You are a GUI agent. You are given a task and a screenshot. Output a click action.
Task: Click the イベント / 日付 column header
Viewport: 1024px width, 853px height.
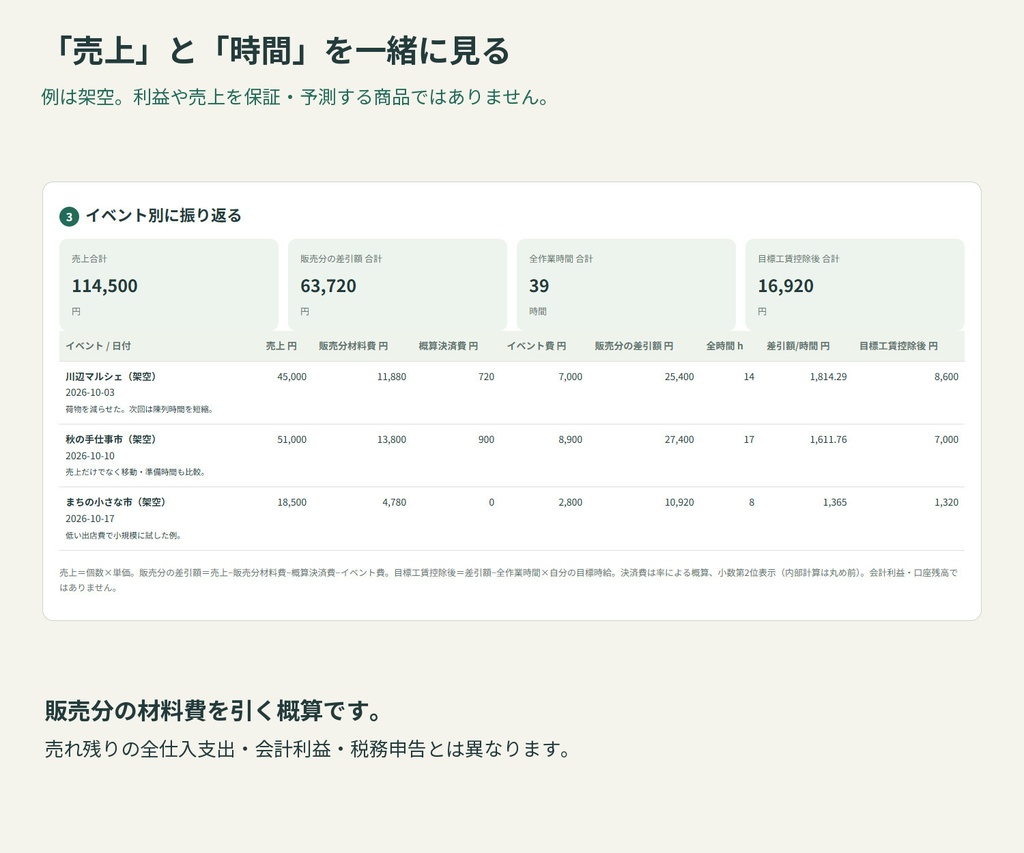[x=98, y=346]
